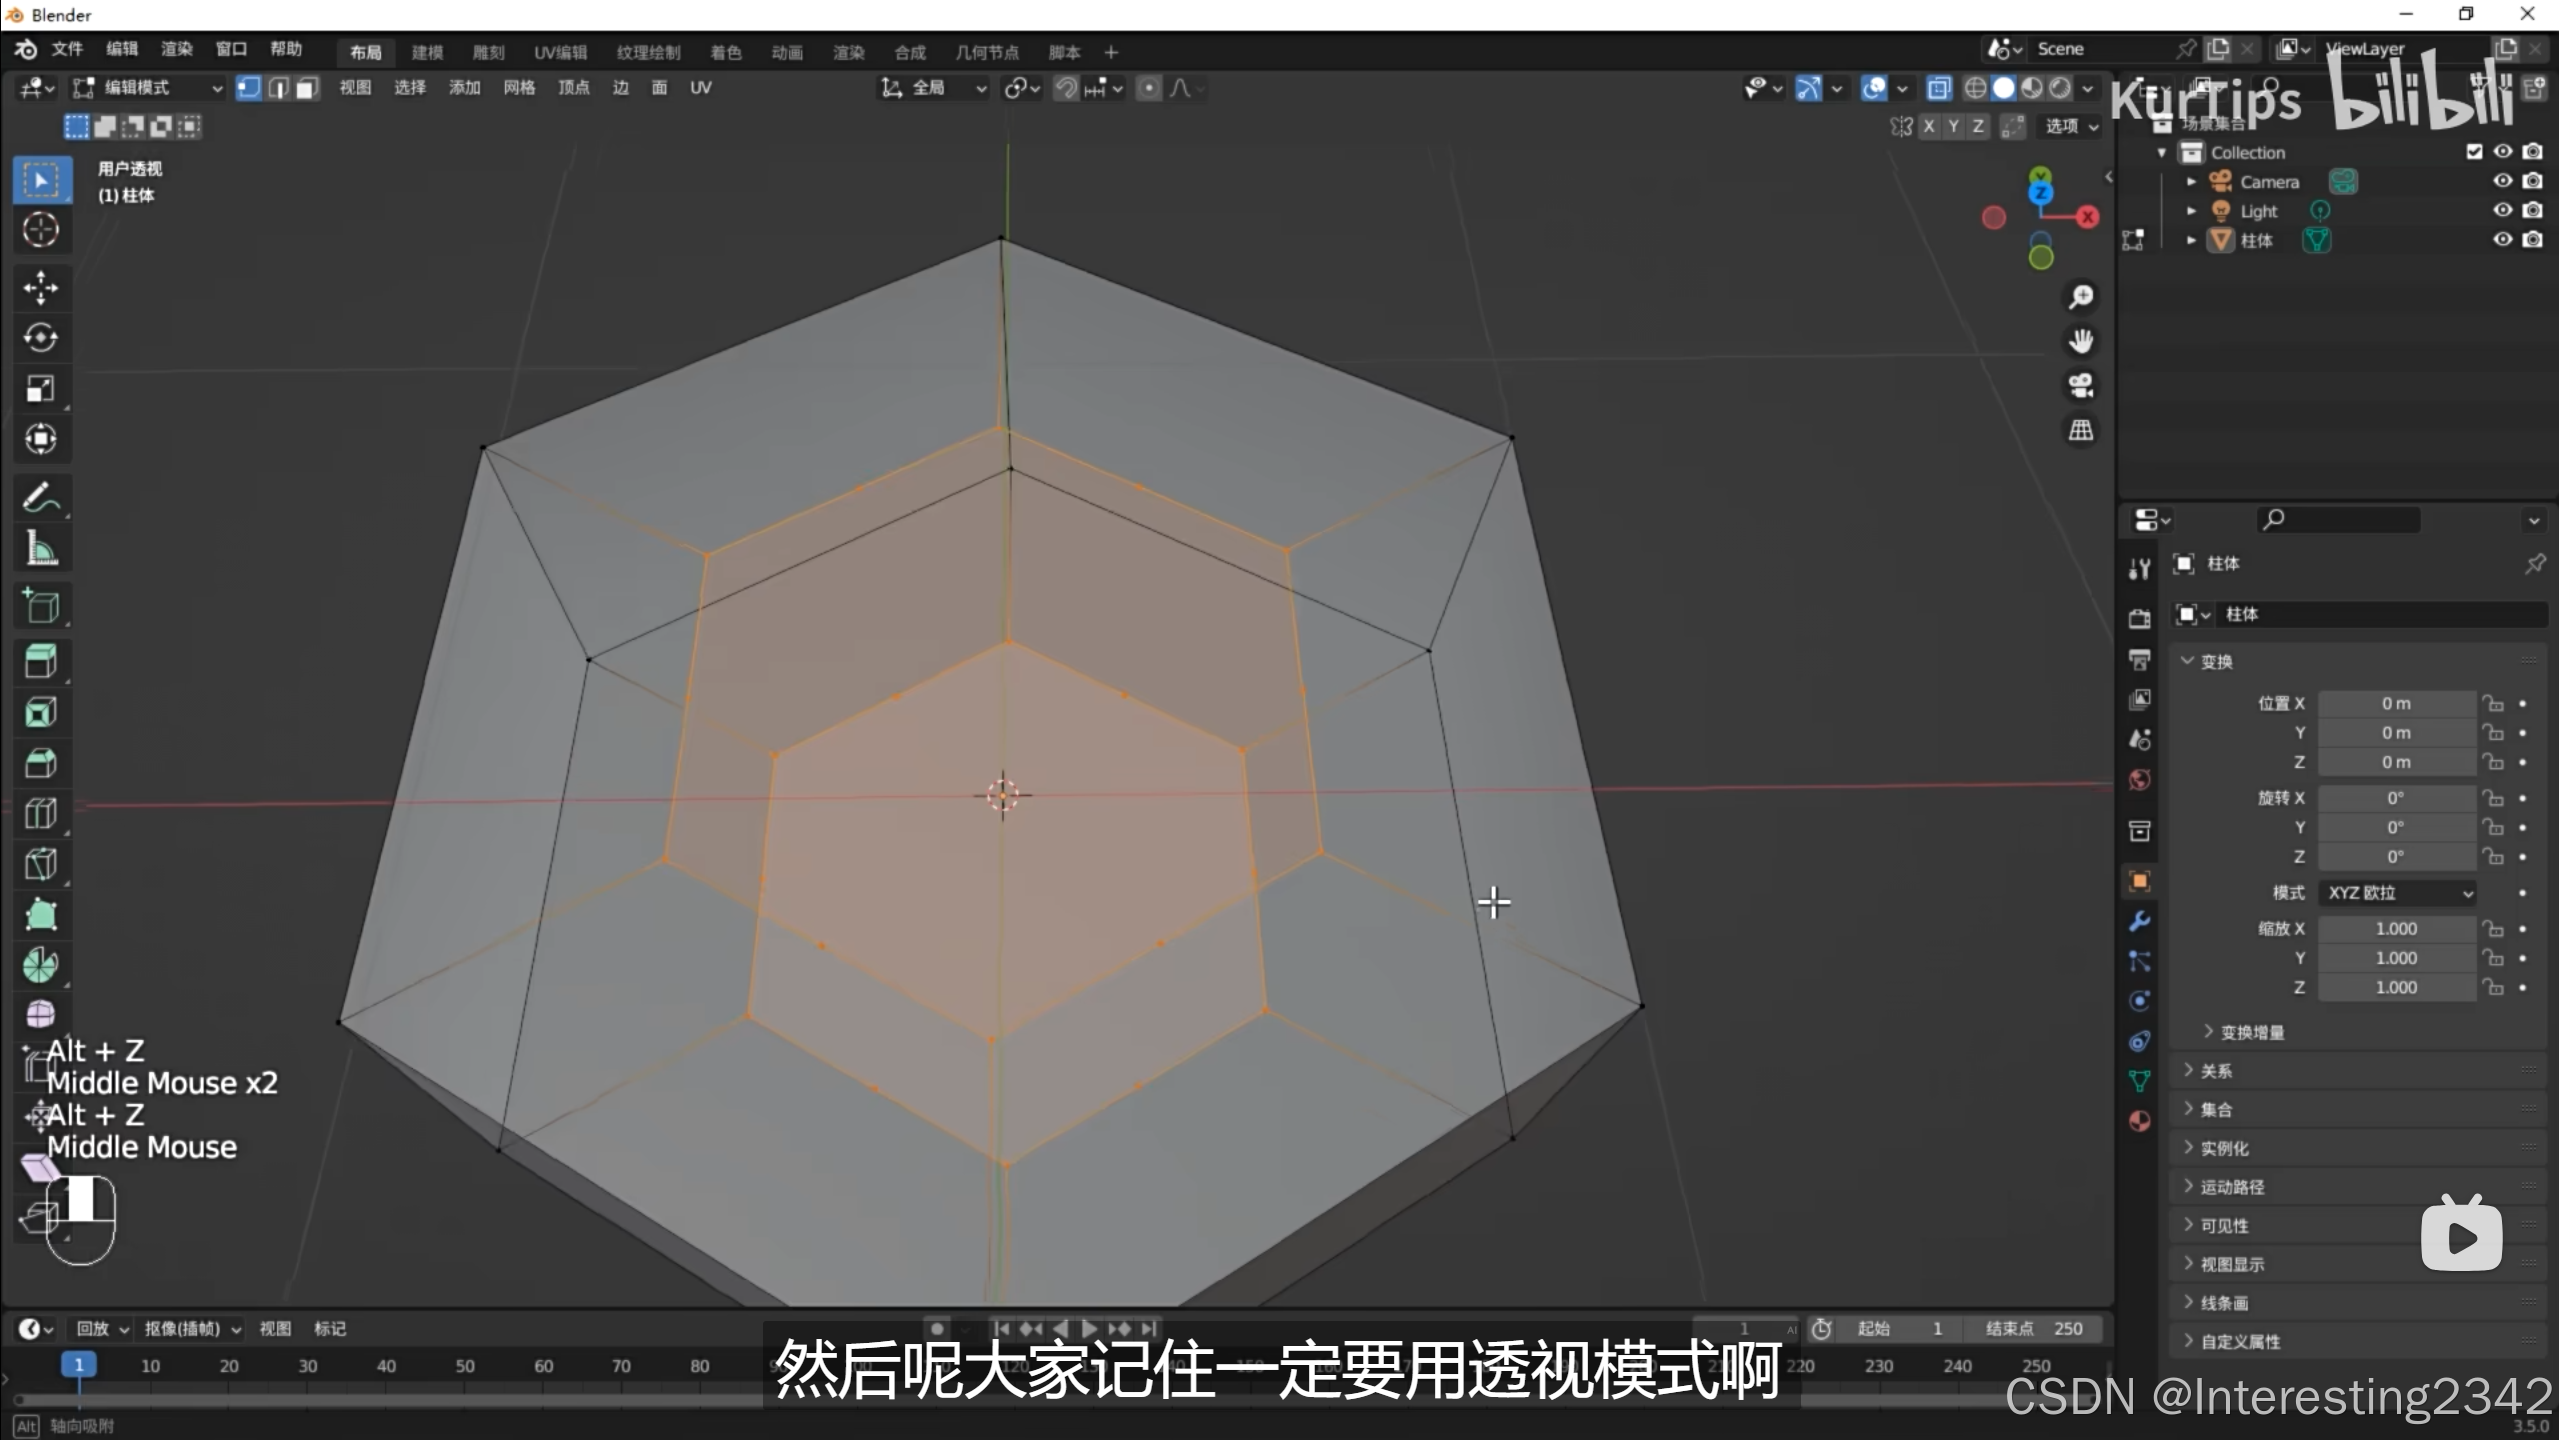2559x1440 pixels.
Task: Choose the Annotate pencil tool
Action: (40, 497)
